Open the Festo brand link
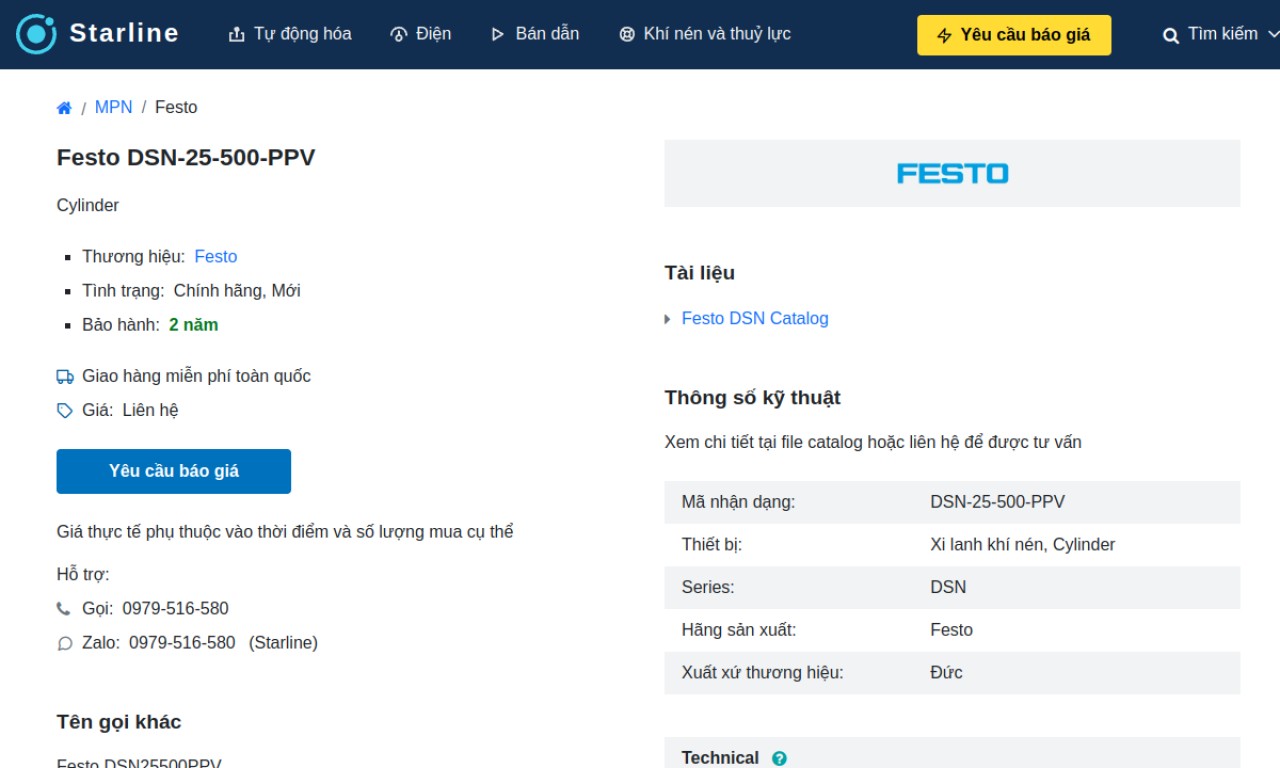The height and width of the screenshot is (768, 1280). tap(216, 257)
